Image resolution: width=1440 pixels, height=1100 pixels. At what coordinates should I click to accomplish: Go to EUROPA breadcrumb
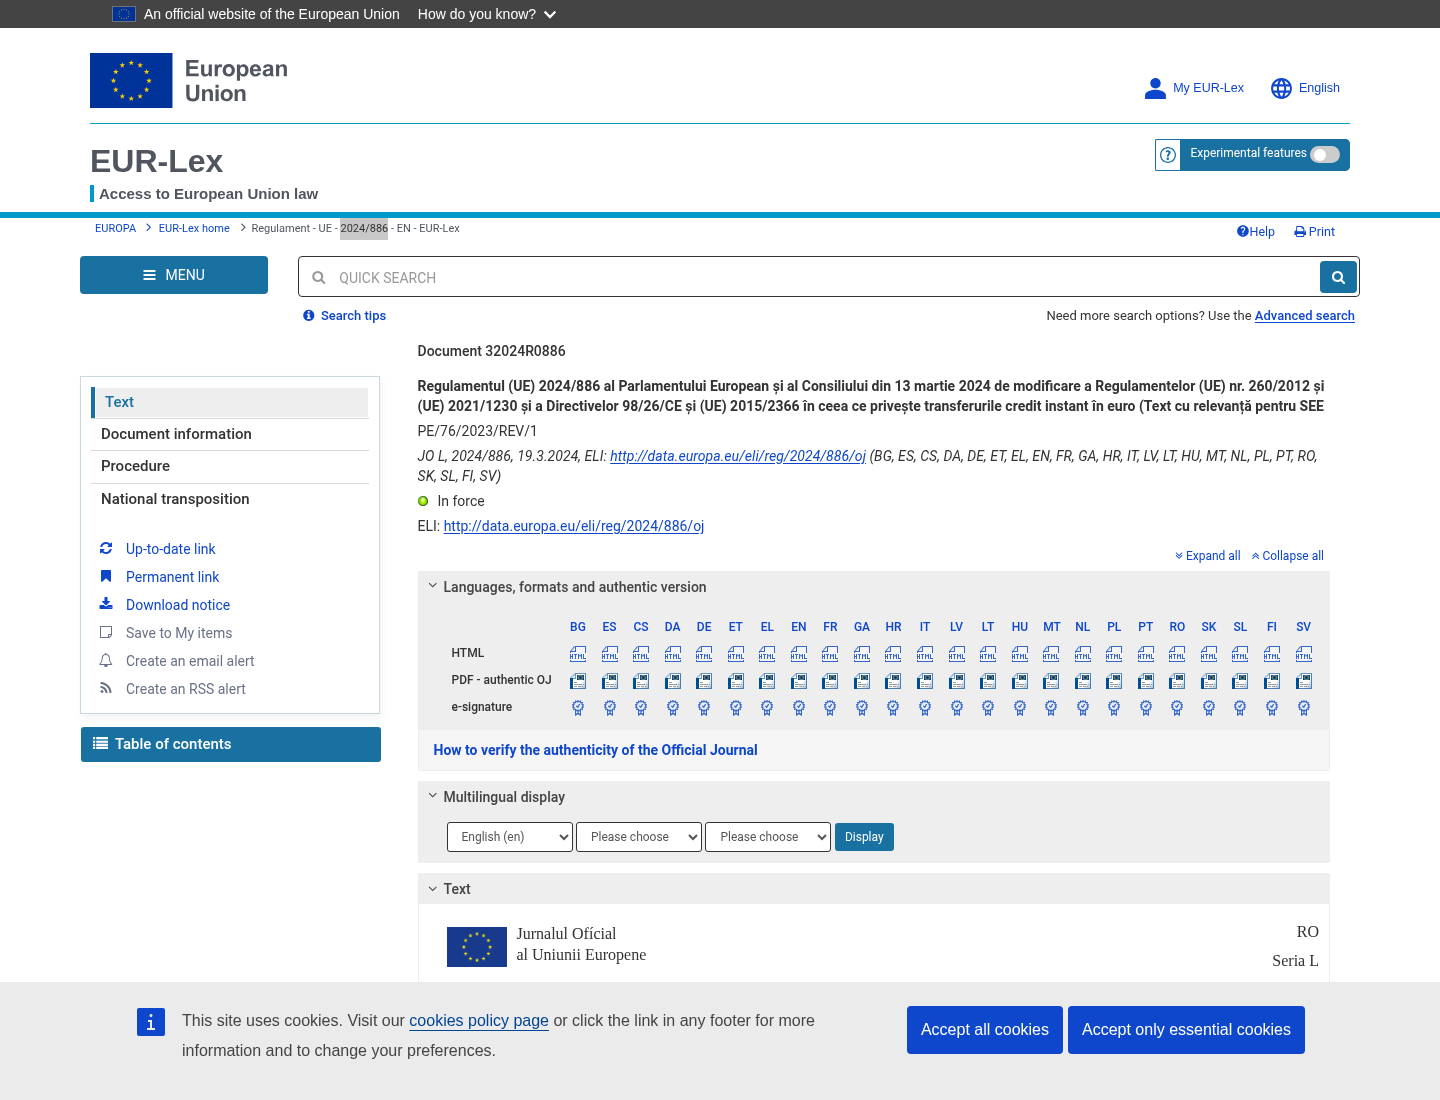click(115, 228)
